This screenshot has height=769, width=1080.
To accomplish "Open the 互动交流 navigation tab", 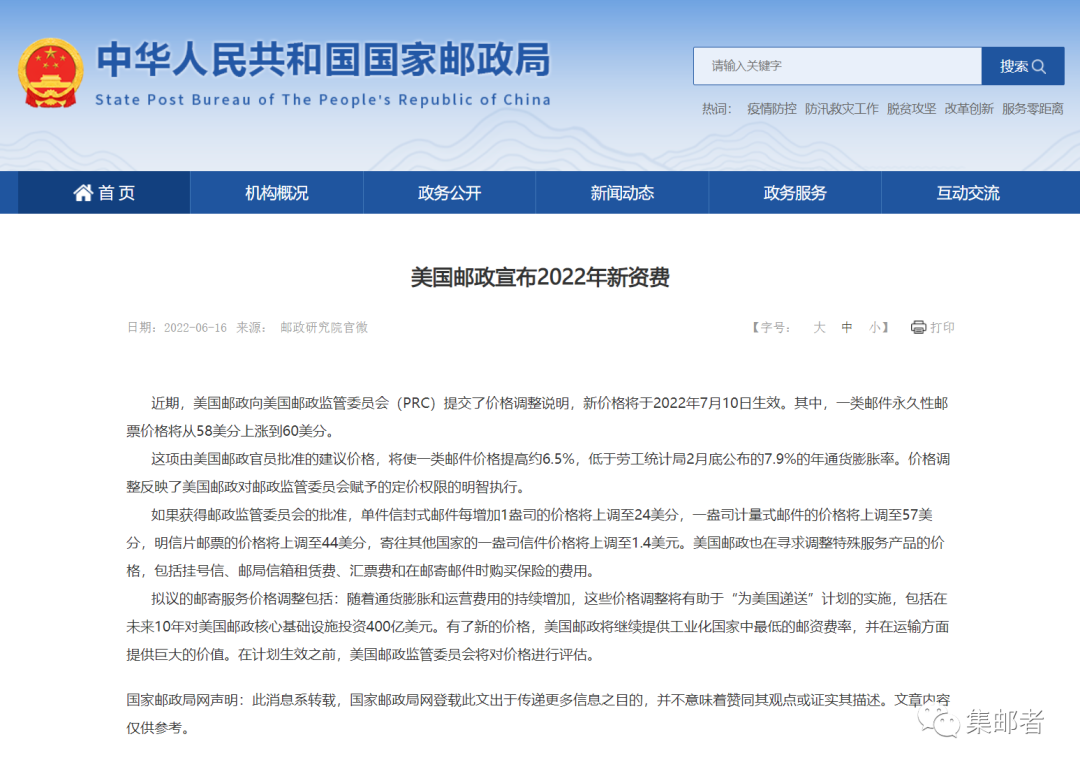I will point(968,193).
